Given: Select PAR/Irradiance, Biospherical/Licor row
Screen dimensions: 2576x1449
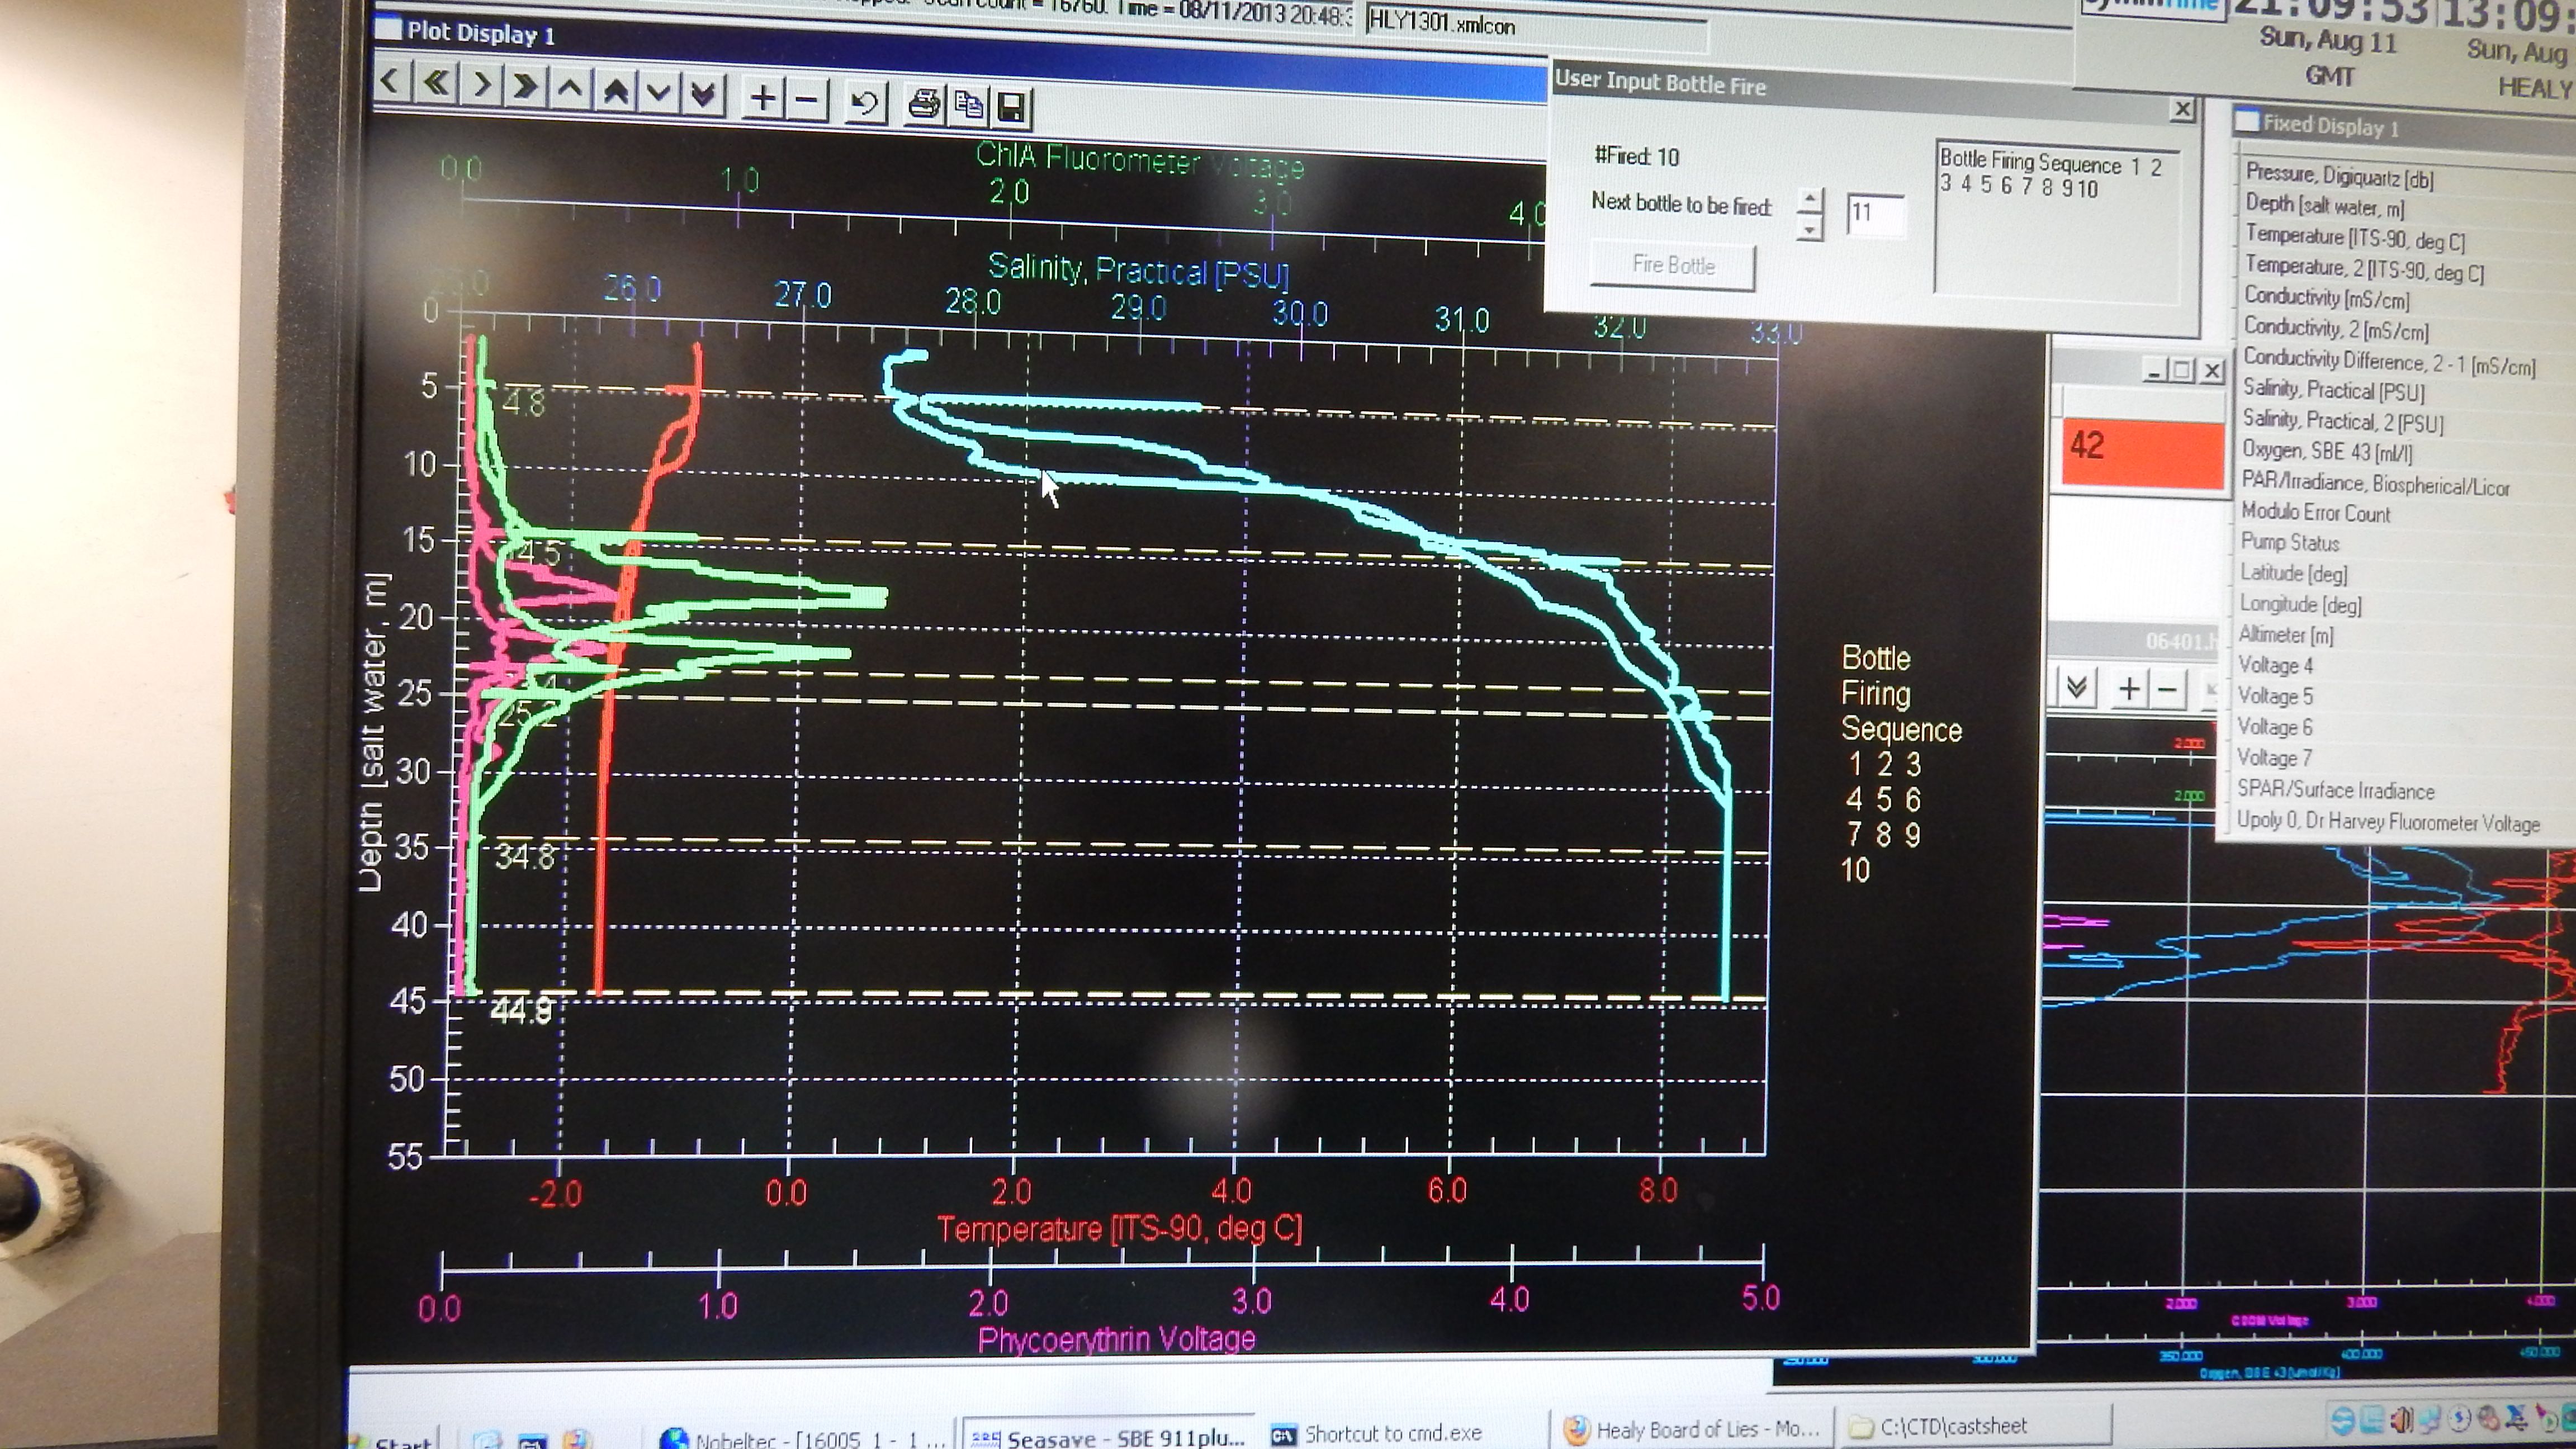Looking at the screenshot, I should 2375,484.
